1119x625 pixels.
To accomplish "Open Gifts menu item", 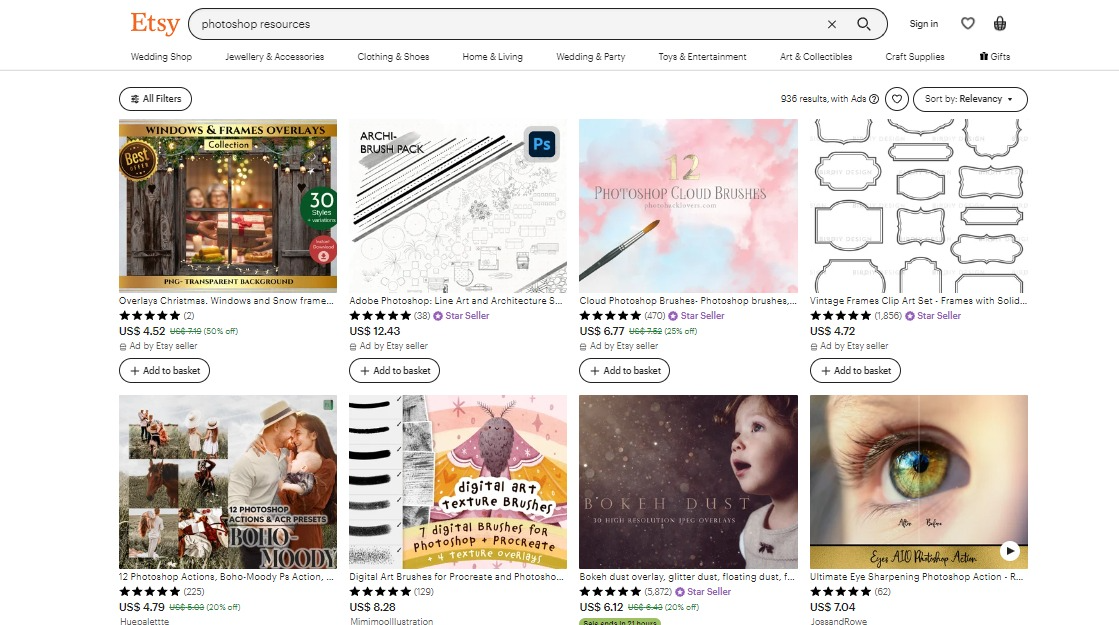I will pyautogui.click(x=995, y=56).
